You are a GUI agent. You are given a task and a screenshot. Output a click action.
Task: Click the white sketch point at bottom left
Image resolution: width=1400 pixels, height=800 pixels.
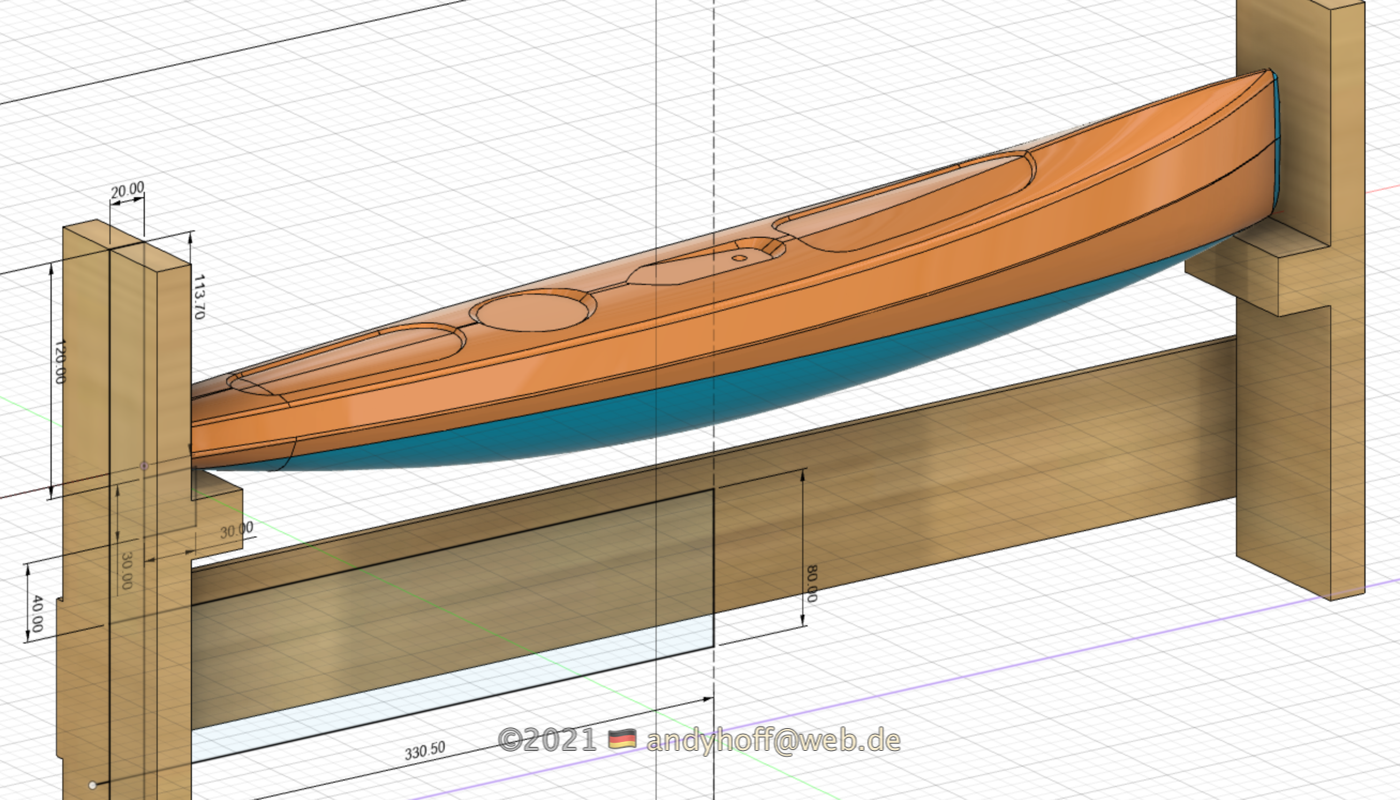[x=92, y=785]
